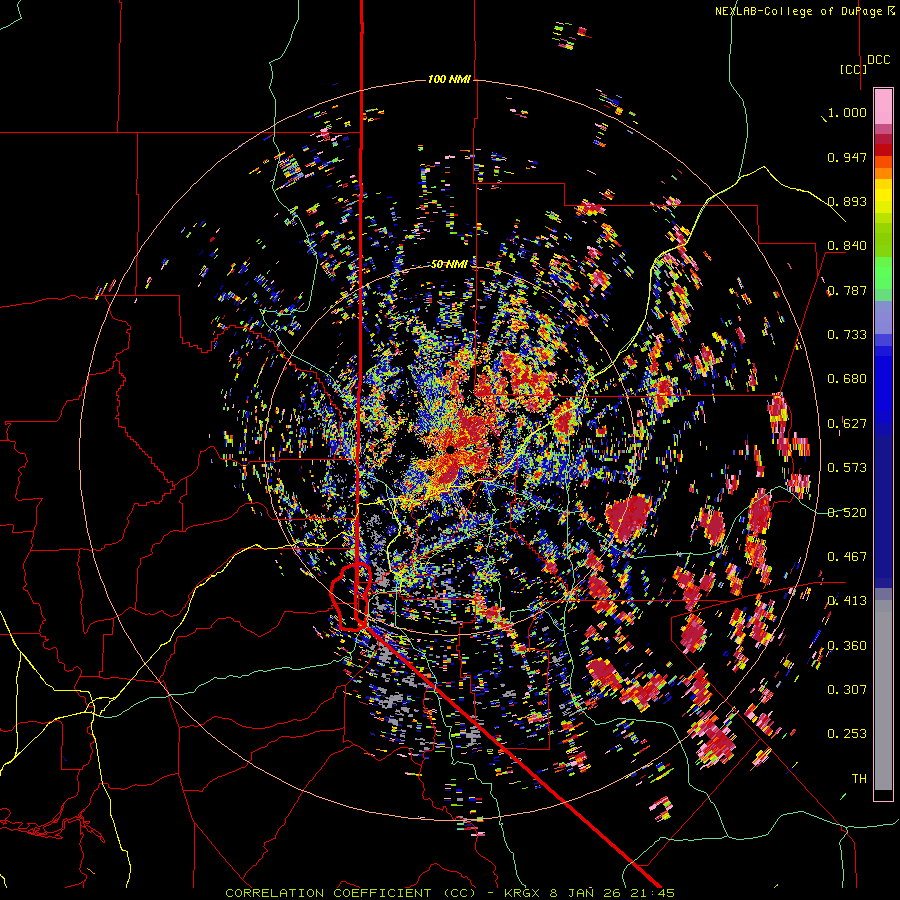Click the 0.467 scale value
The height and width of the screenshot is (900, 900).
pos(847,557)
